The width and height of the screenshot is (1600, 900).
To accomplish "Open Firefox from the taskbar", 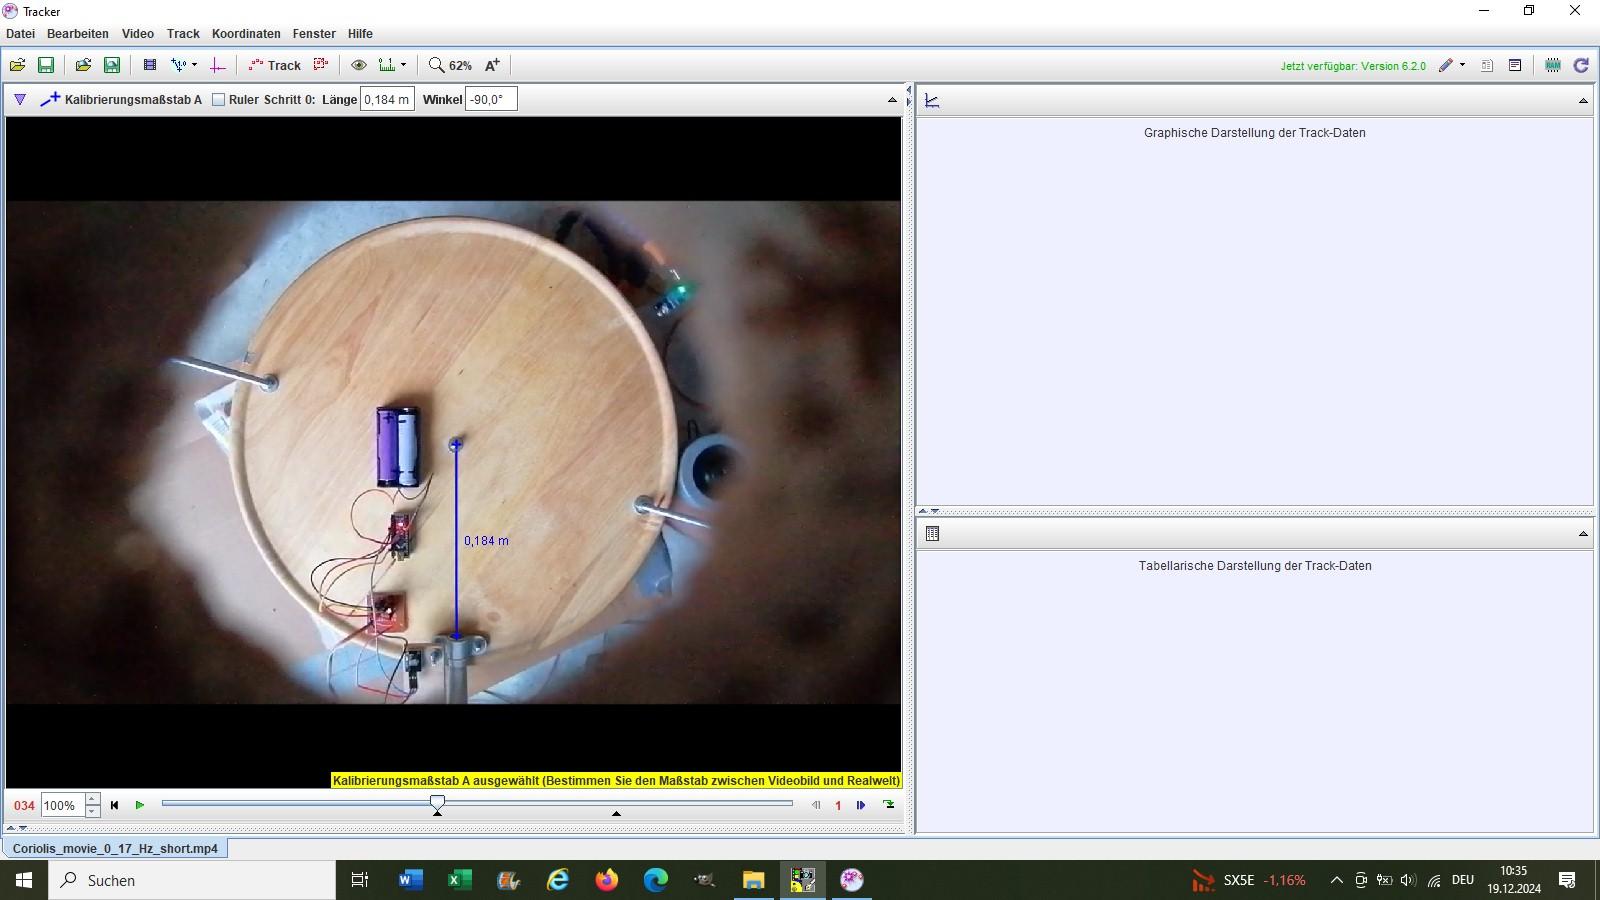I will click(x=606, y=880).
